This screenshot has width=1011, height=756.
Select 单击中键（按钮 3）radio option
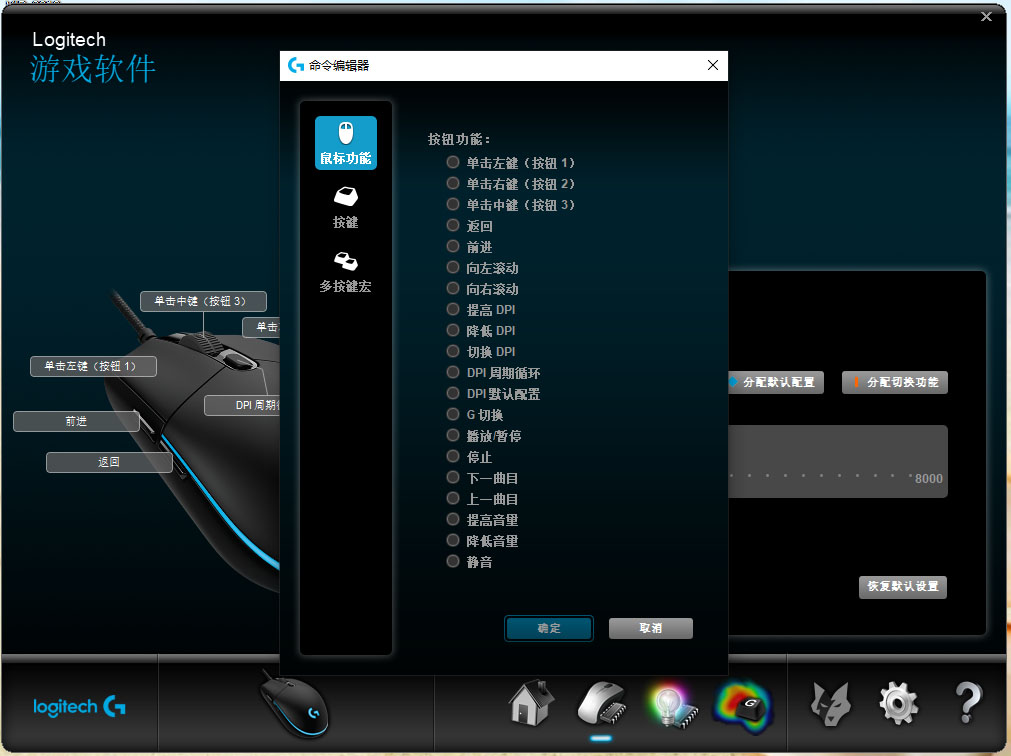453,204
